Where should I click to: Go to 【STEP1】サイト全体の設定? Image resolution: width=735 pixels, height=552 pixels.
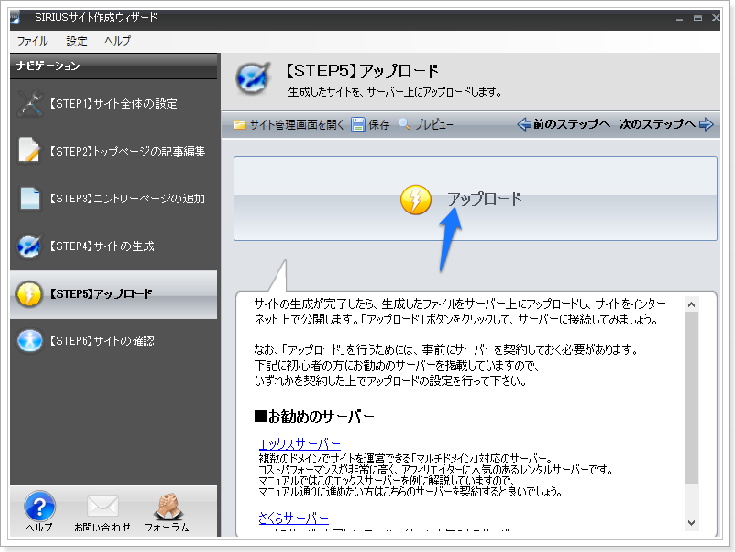click(114, 104)
